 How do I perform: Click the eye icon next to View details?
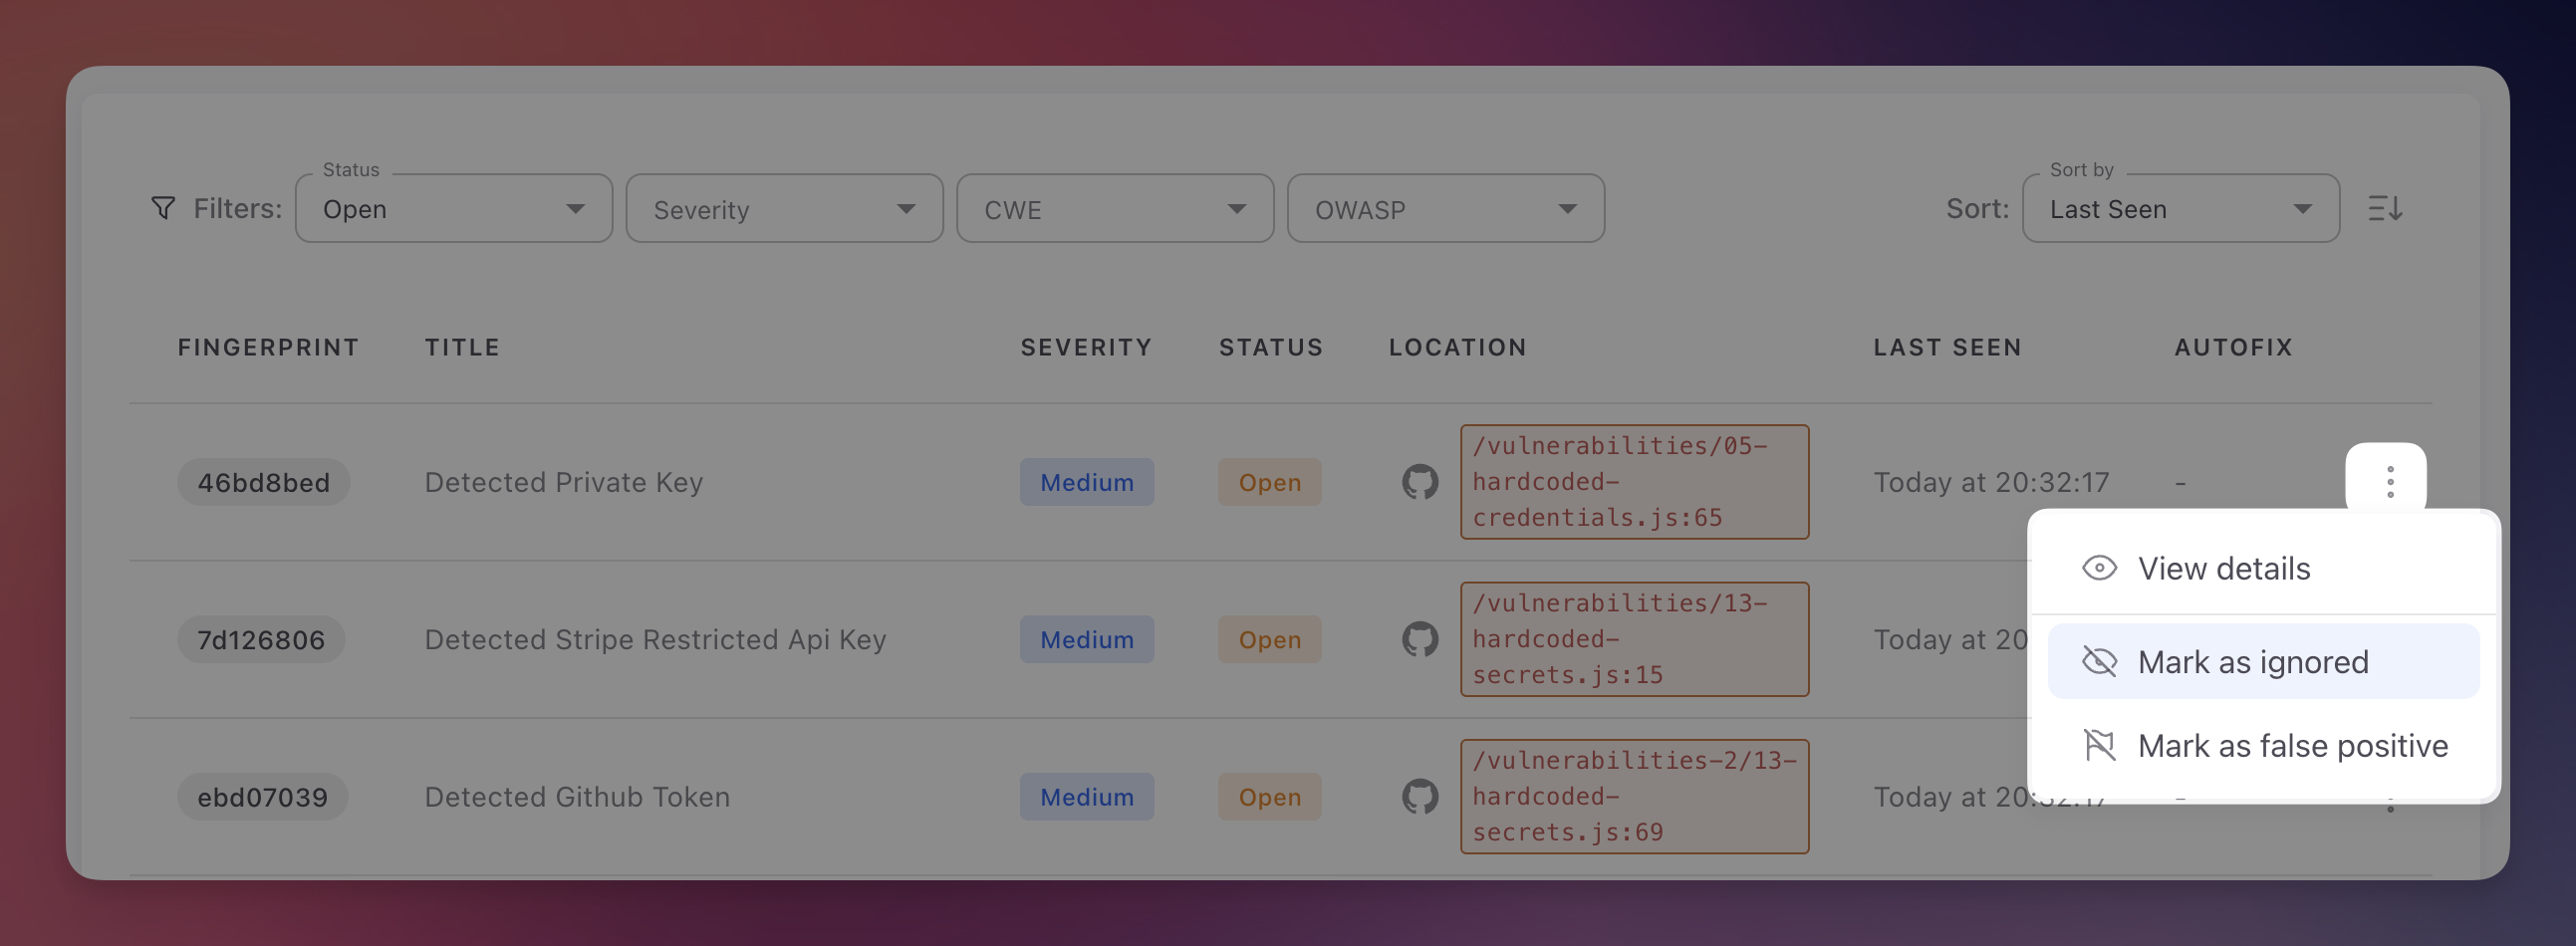pyautogui.click(x=2099, y=567)
